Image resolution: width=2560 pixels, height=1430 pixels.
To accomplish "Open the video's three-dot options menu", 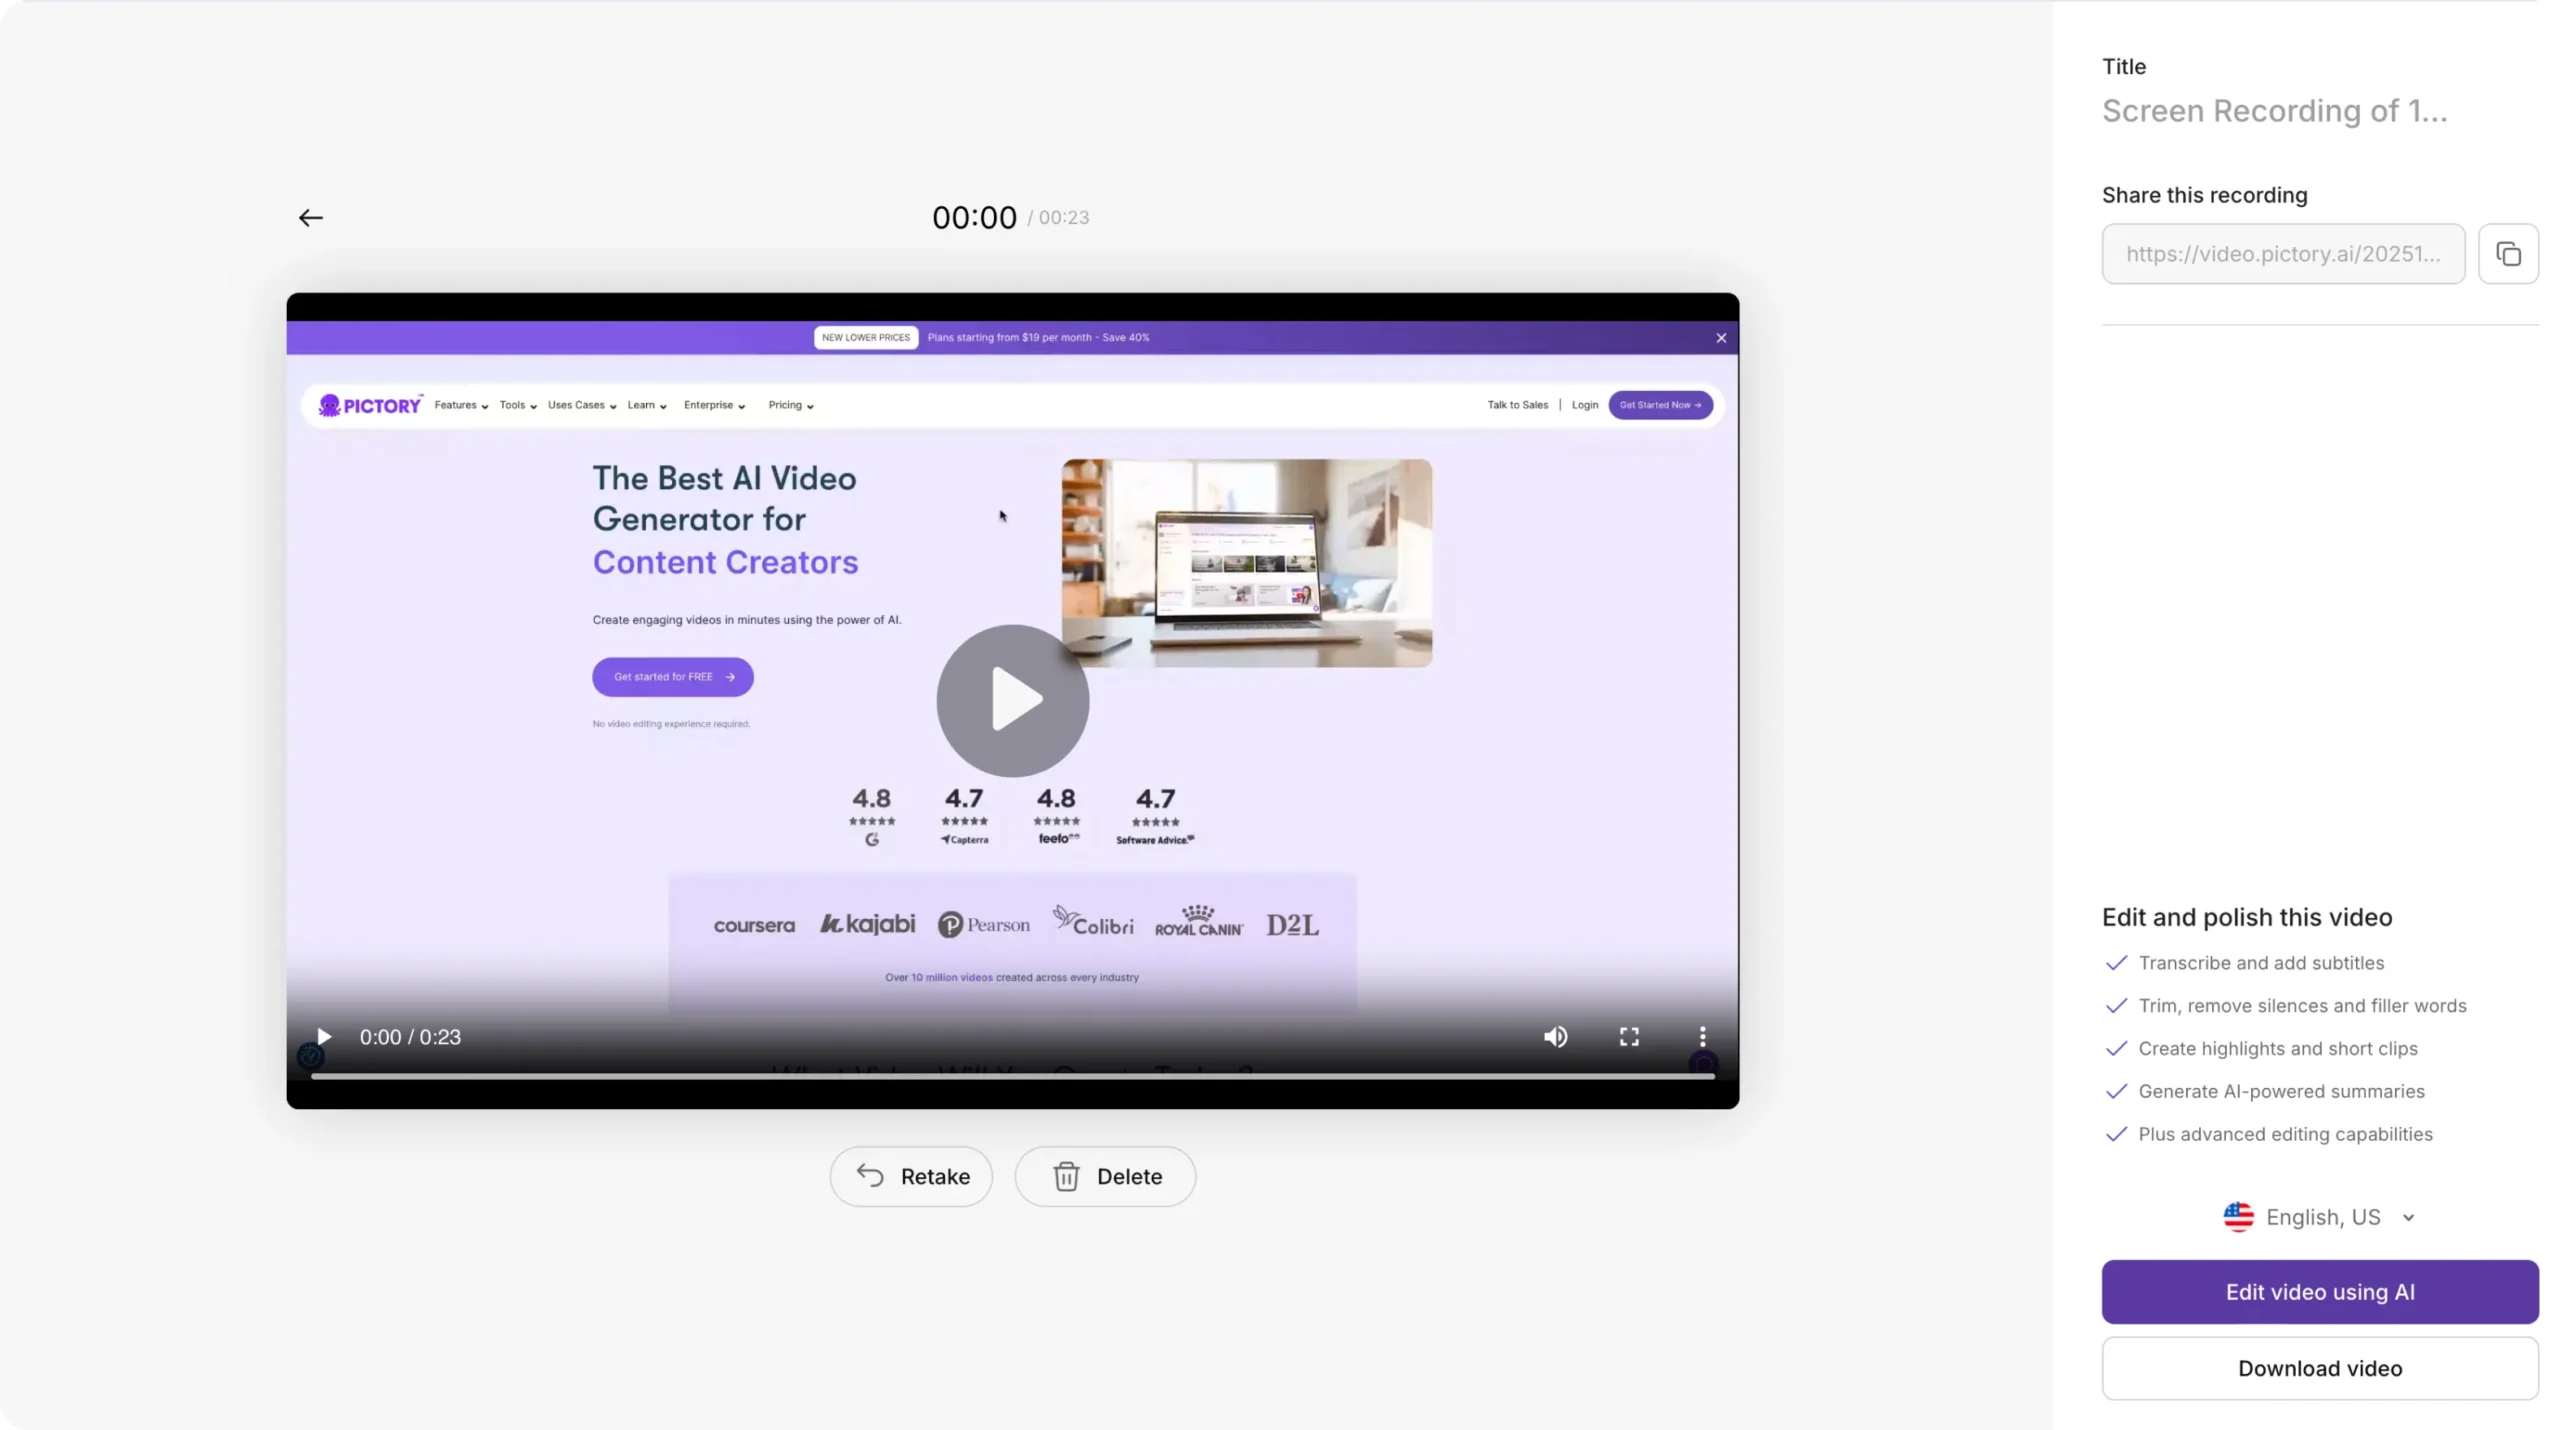I will pos(1702,1037).
